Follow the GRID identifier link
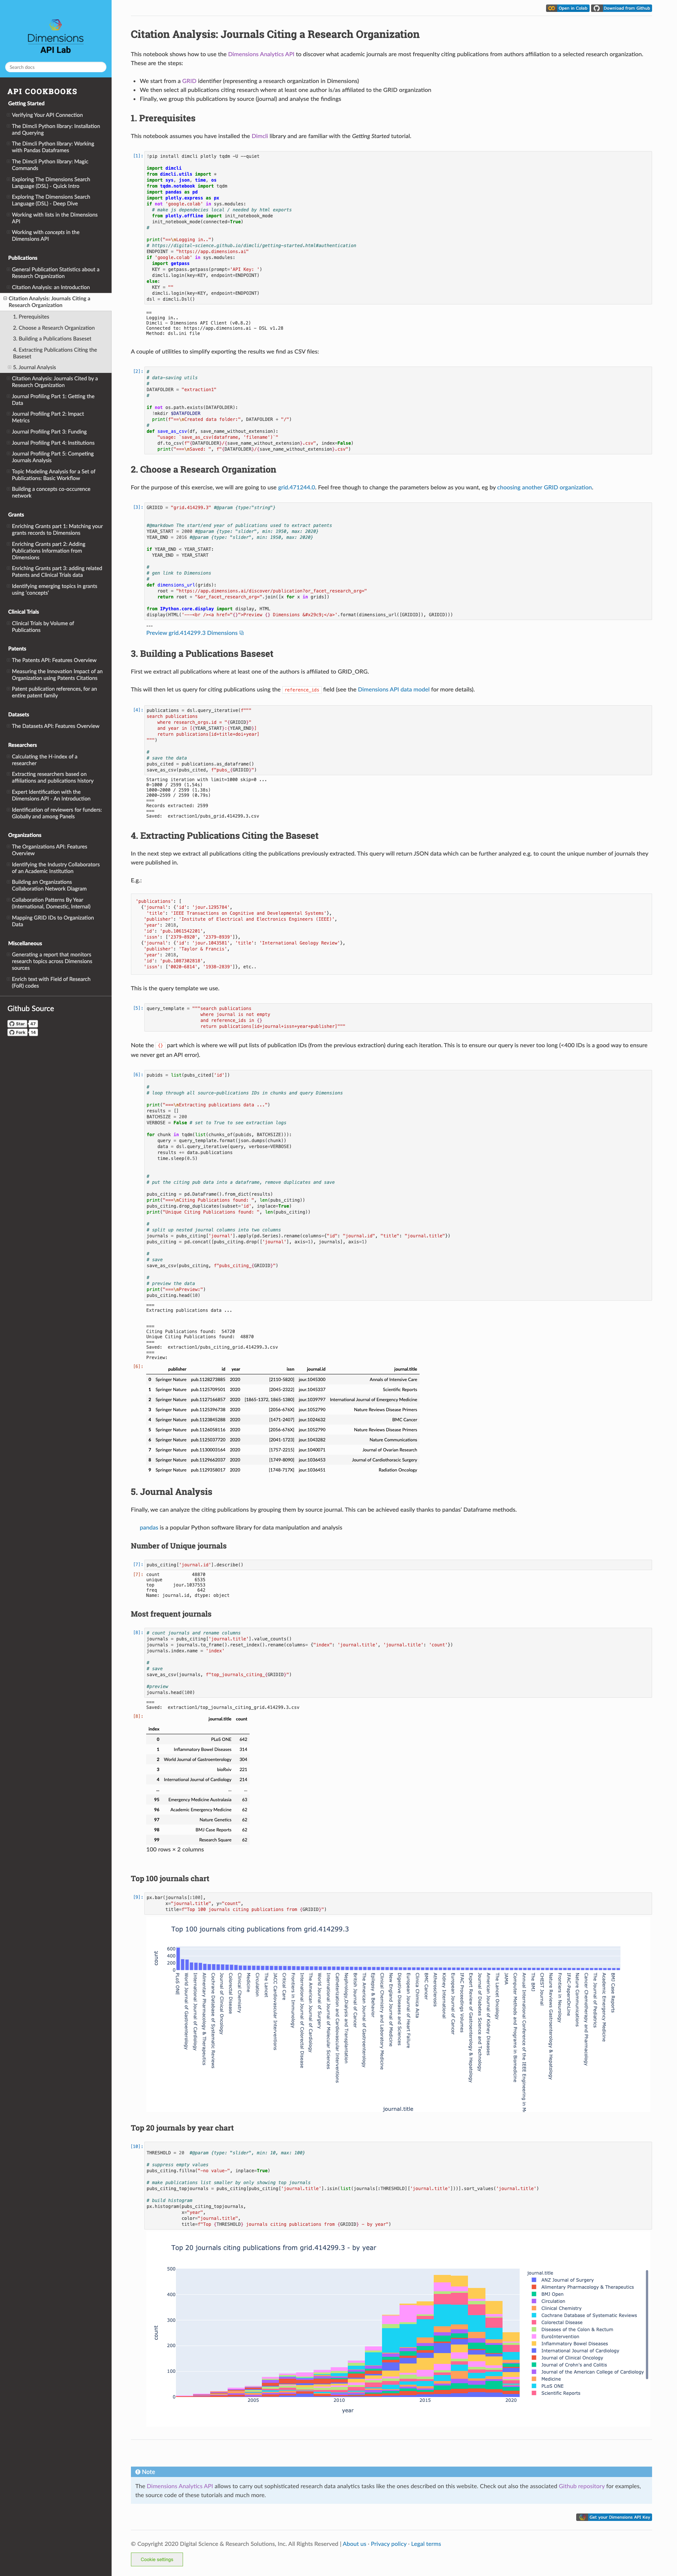The image size is (677, 2576). (189, 81)
